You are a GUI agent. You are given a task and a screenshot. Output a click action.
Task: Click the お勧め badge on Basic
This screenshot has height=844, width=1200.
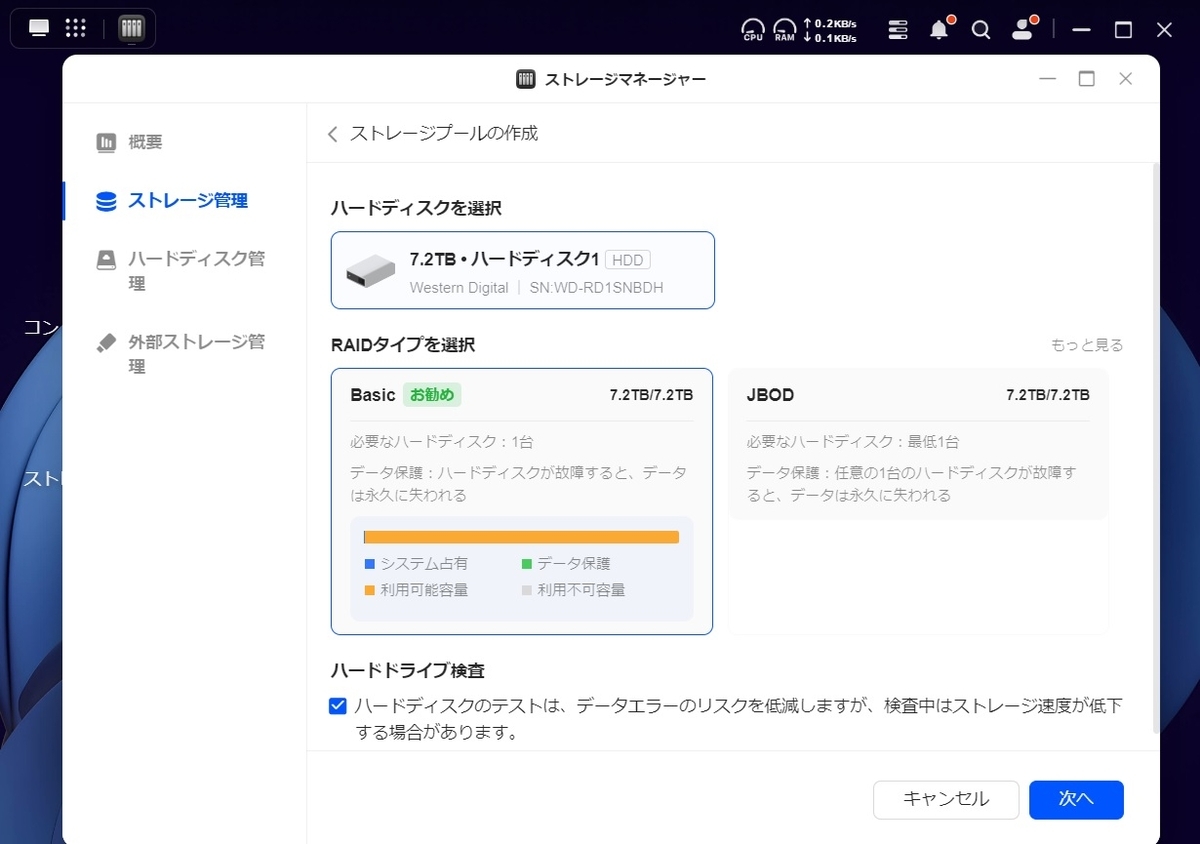pyautogui.click(x=432, y=395)
